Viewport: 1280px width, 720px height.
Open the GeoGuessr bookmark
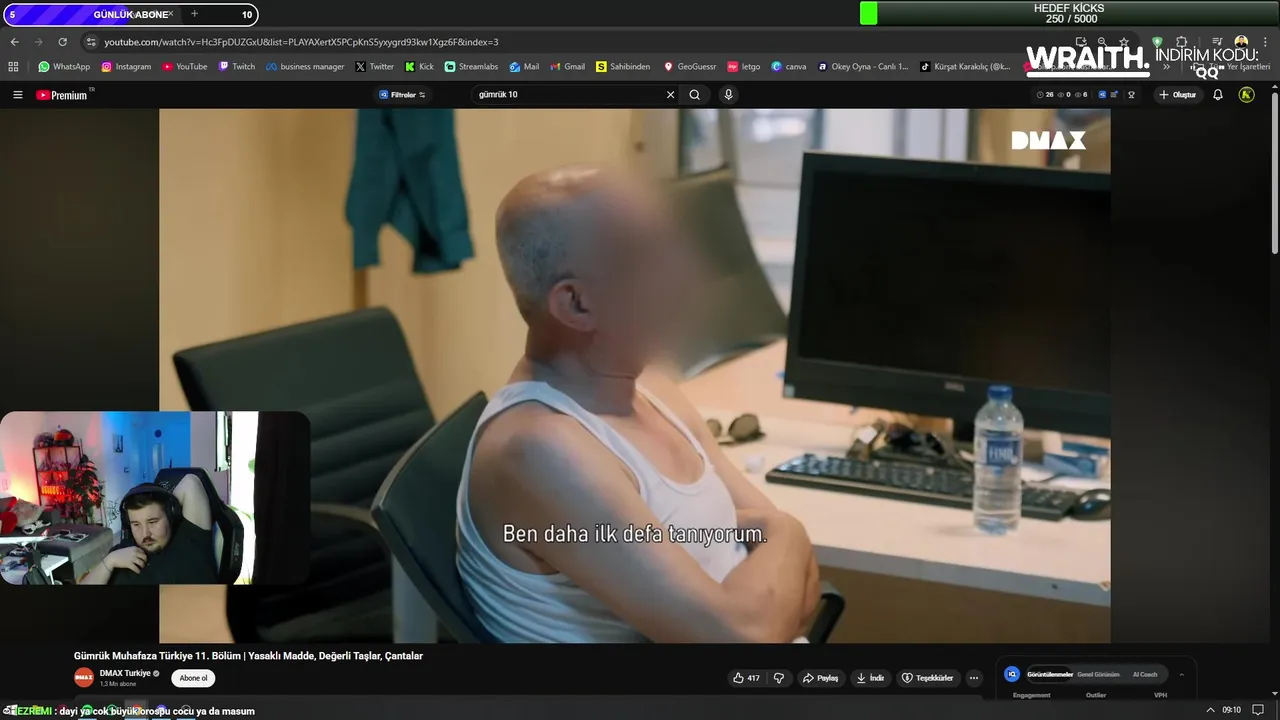(690, 67)
